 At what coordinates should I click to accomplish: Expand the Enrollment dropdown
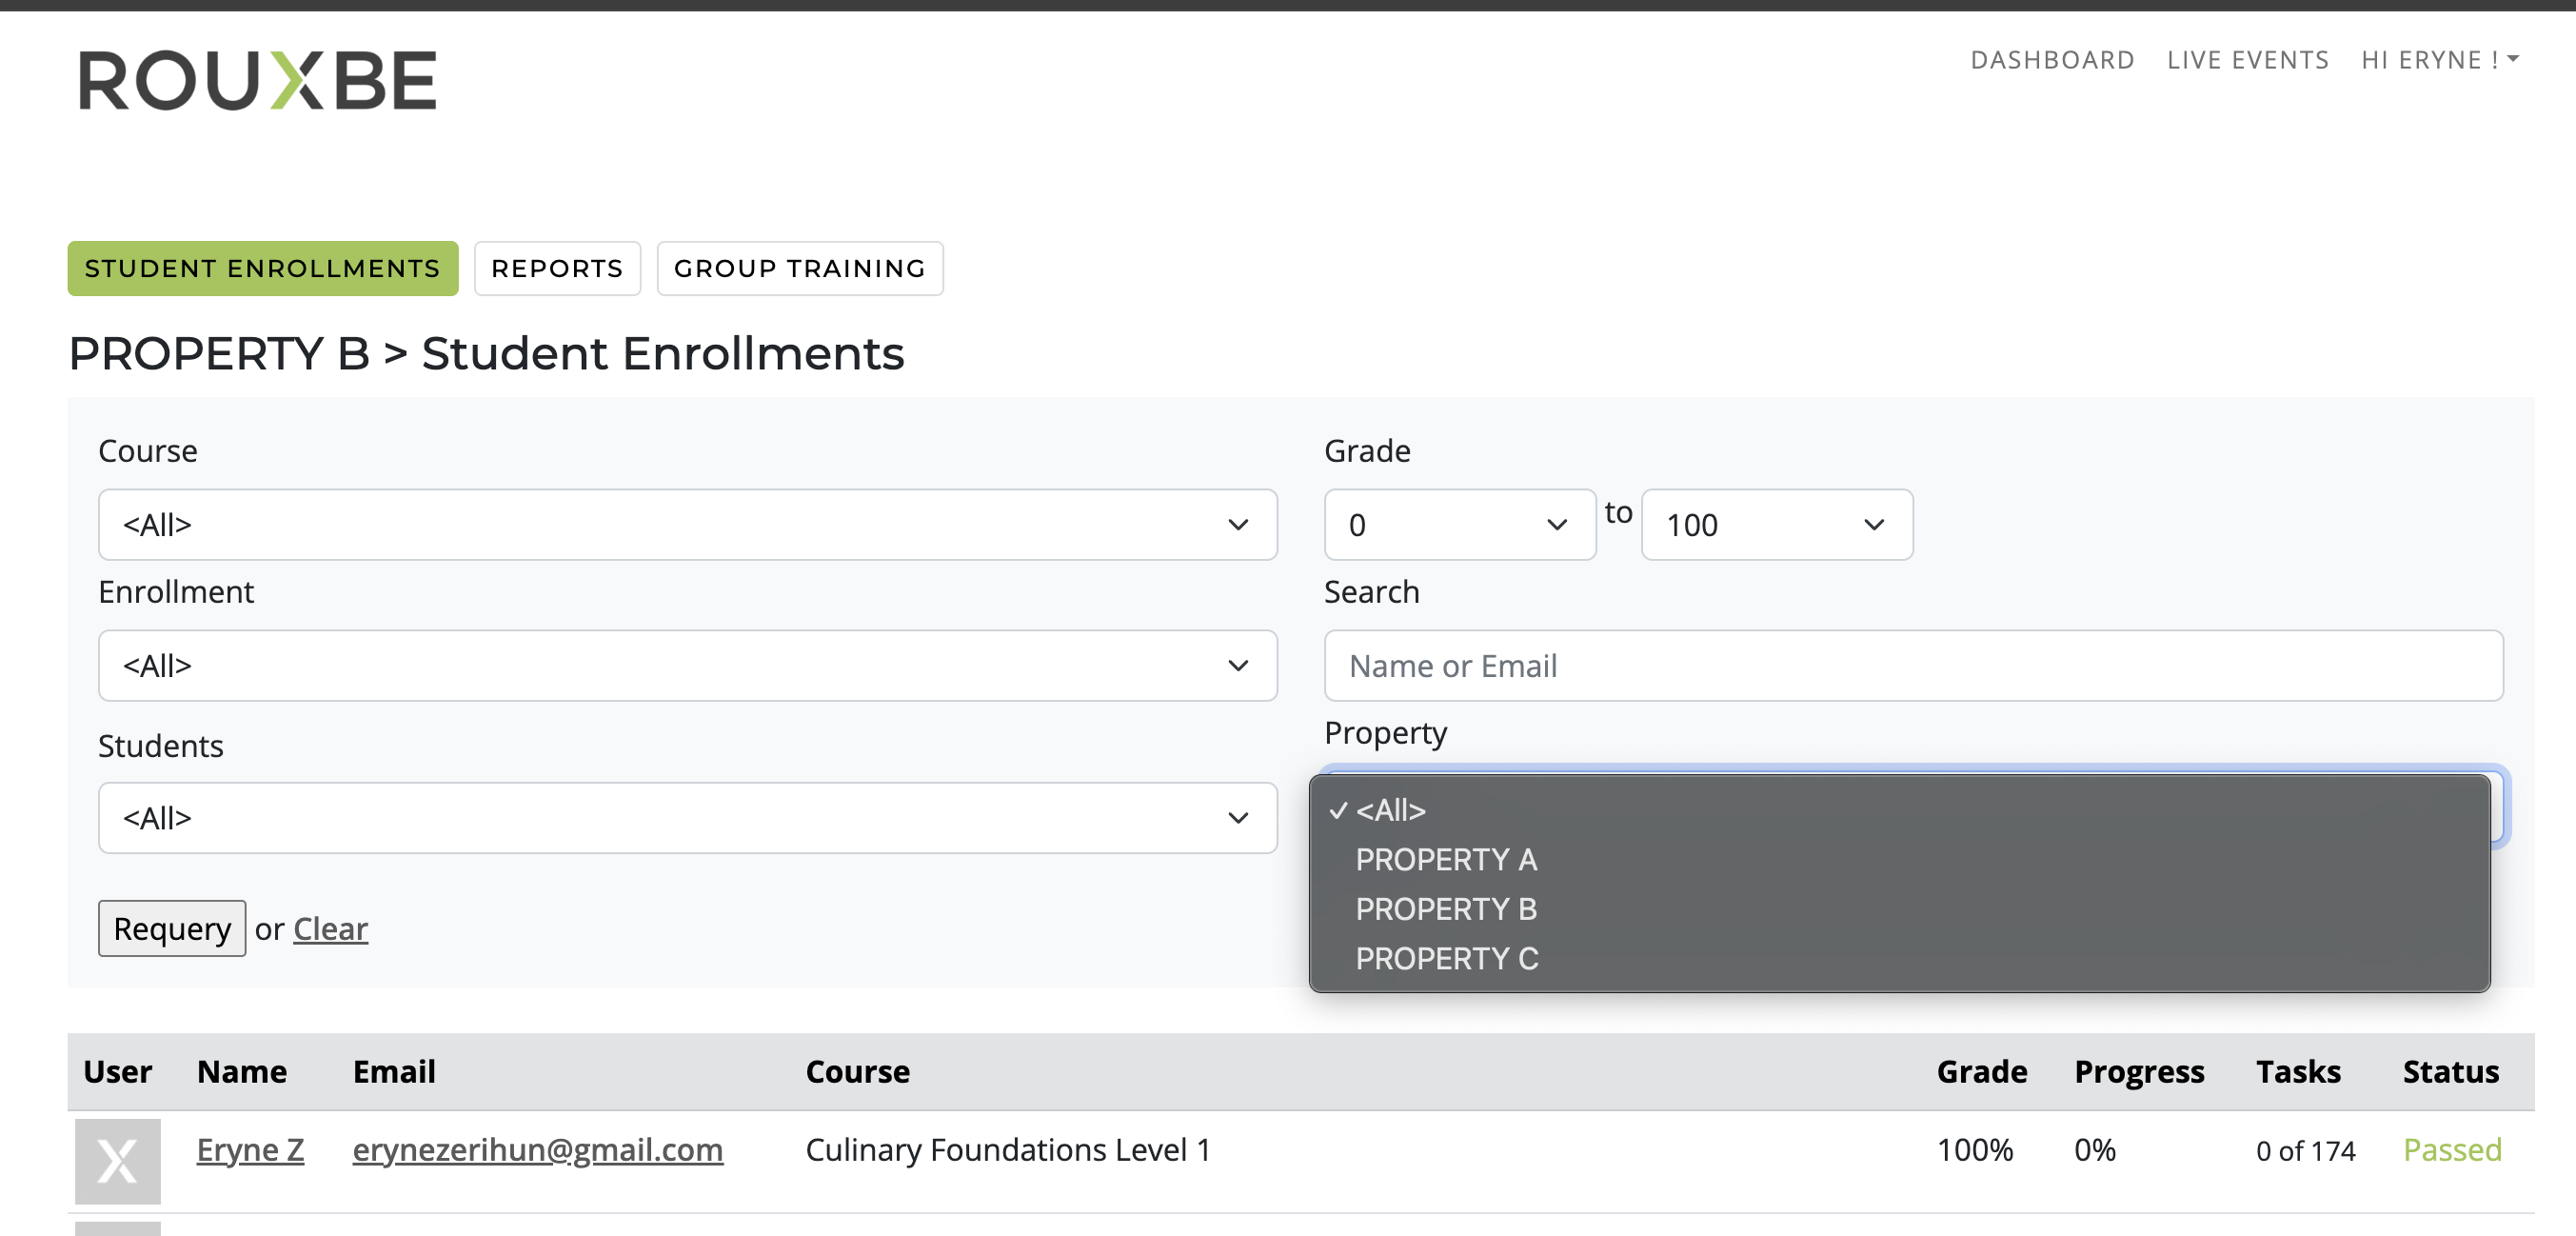point(687,665)
